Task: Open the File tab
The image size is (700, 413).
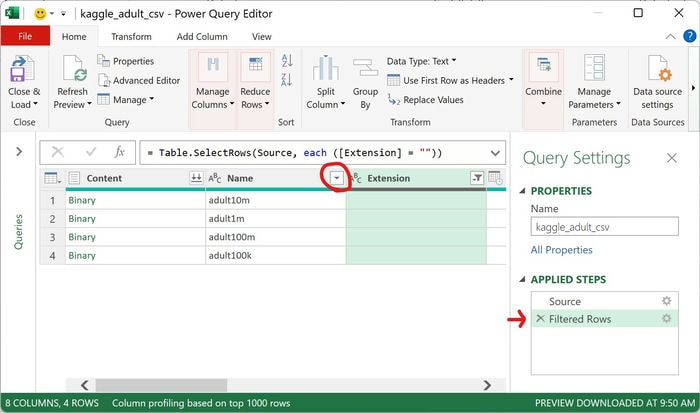Action: 25,36
